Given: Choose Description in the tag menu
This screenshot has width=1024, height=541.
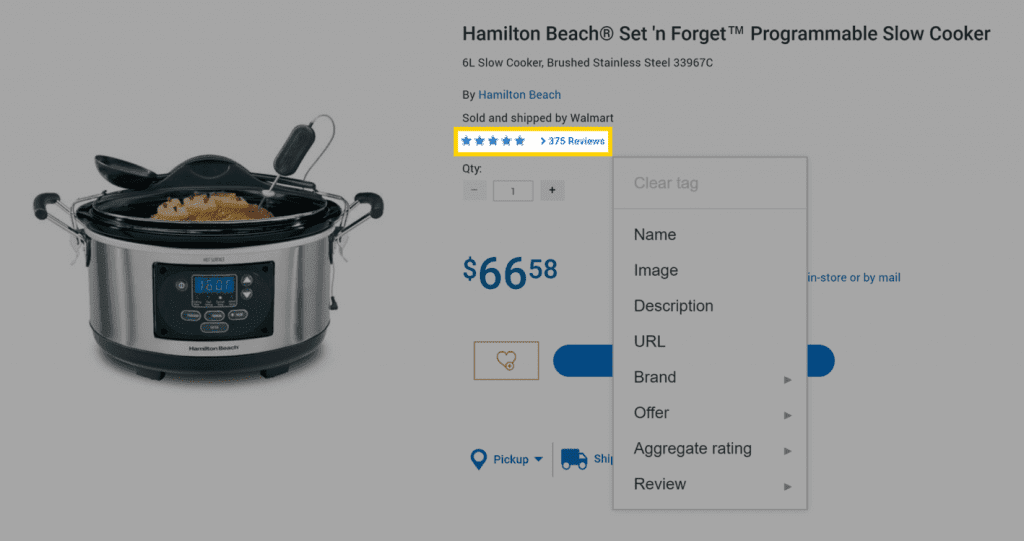Looking at the screenshot, I should [673, 306].
